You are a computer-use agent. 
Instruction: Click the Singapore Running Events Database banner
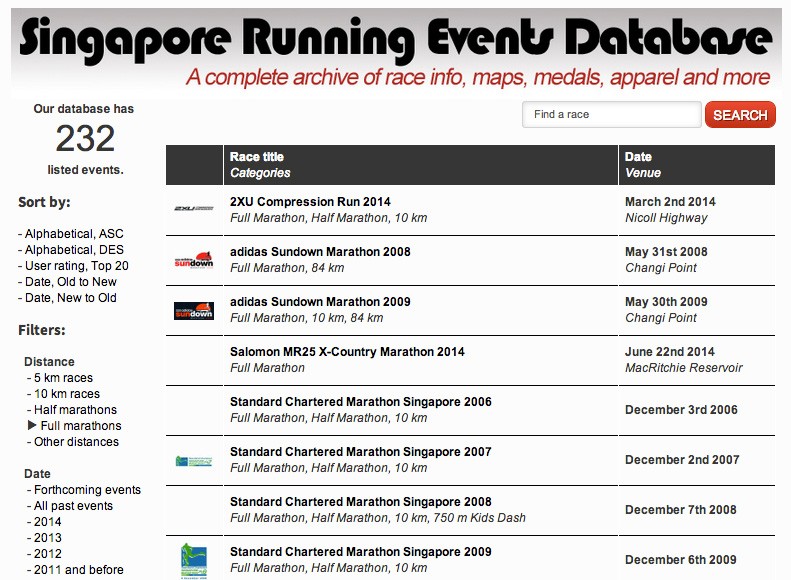(396, 52)
